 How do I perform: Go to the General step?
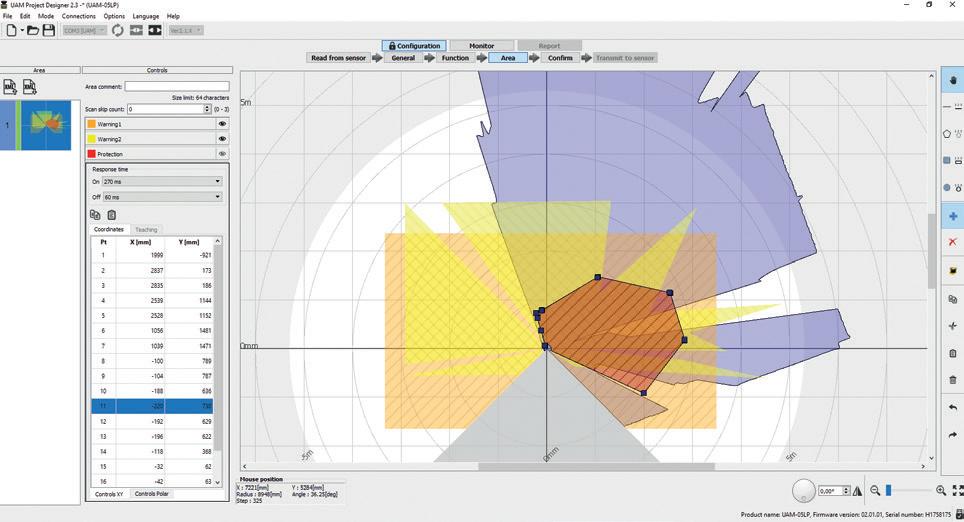click(x=403, y=58)
